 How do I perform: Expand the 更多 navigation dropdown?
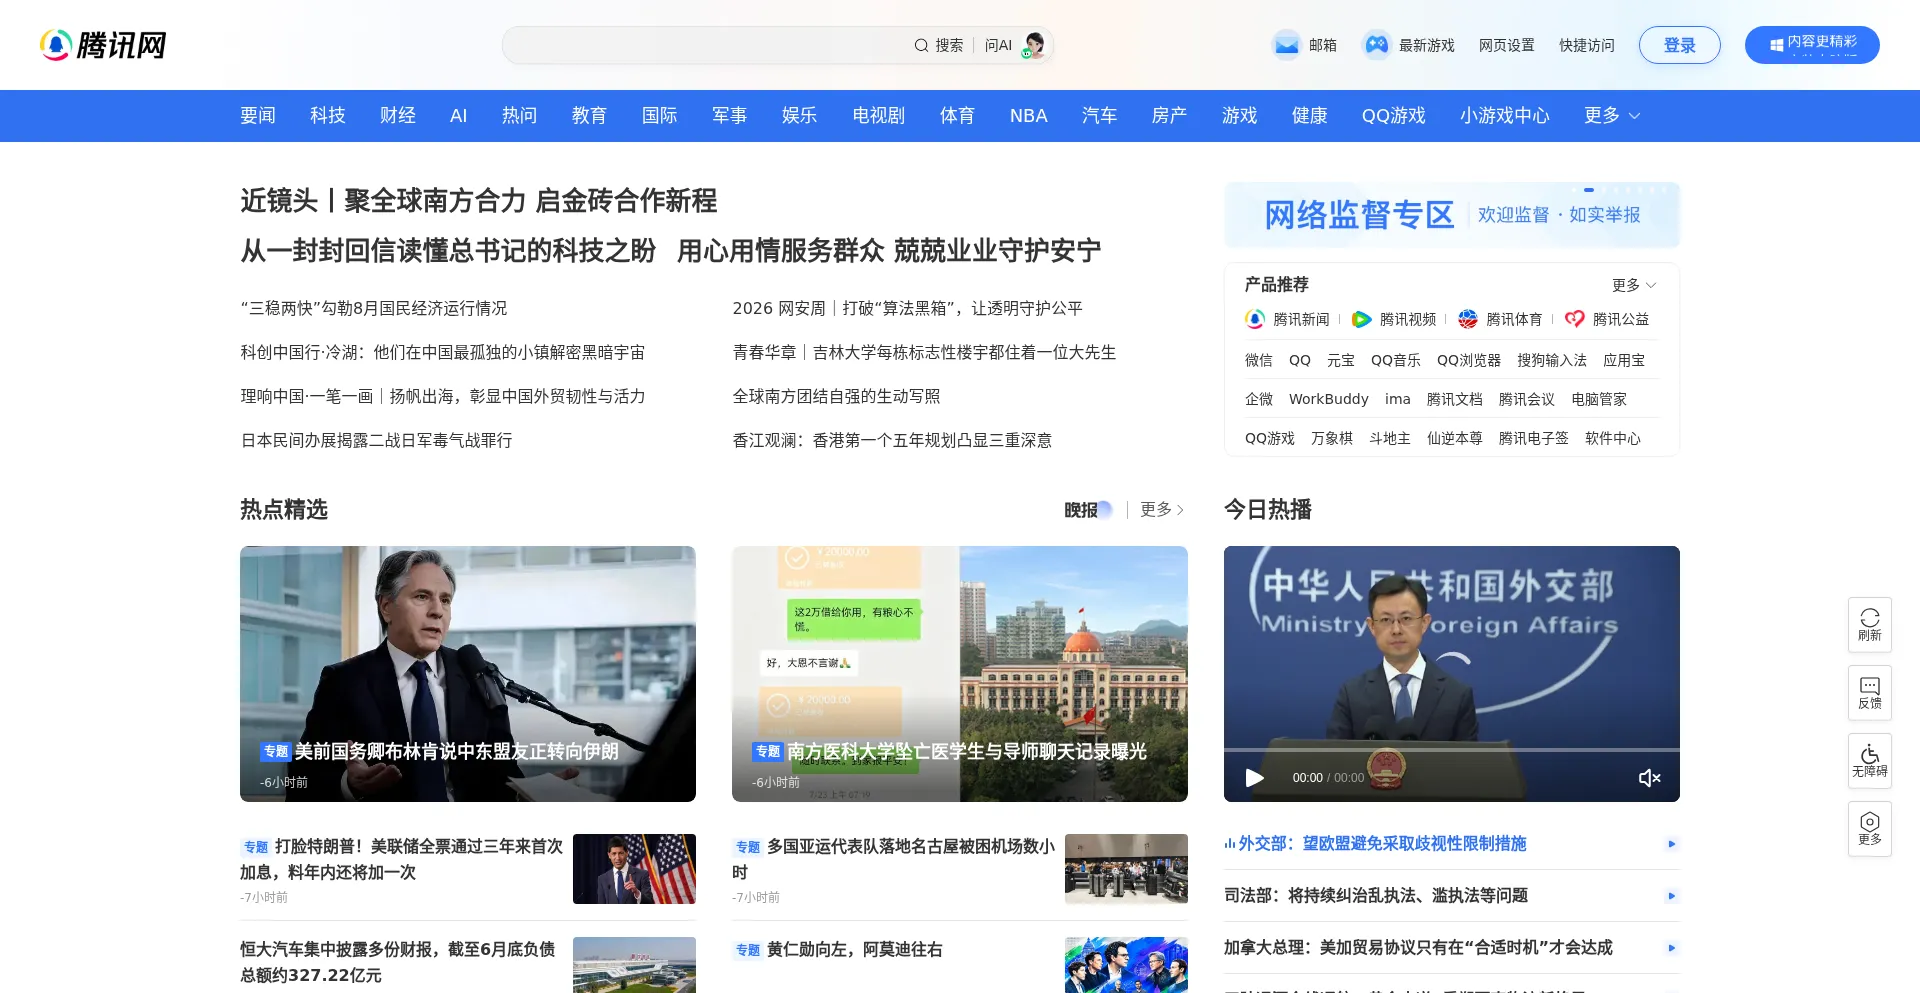point(1612,116)
